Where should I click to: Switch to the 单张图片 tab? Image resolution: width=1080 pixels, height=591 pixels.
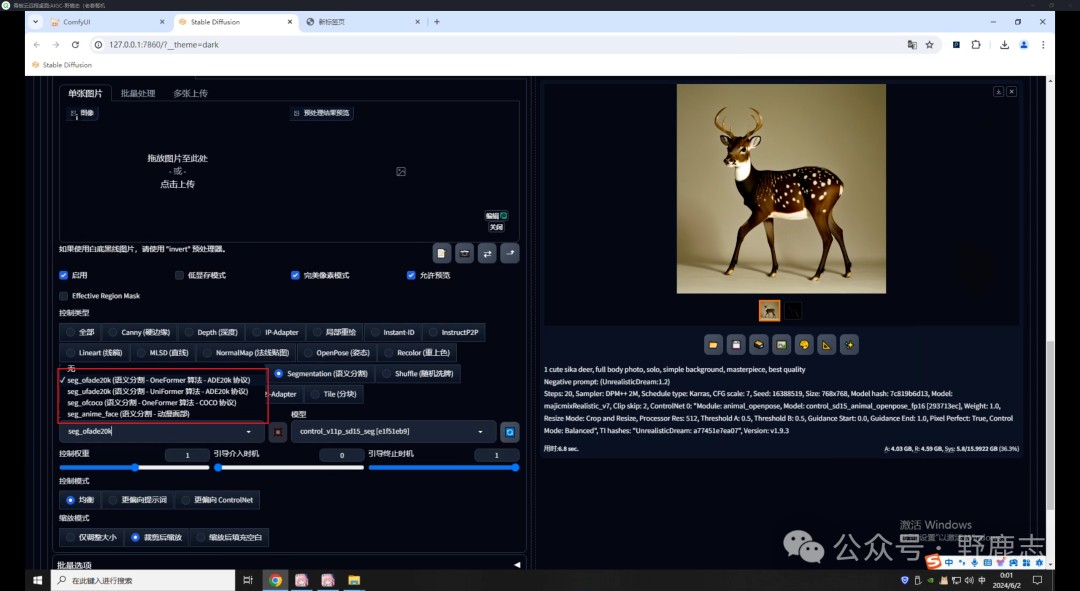[x=85, y=94]
